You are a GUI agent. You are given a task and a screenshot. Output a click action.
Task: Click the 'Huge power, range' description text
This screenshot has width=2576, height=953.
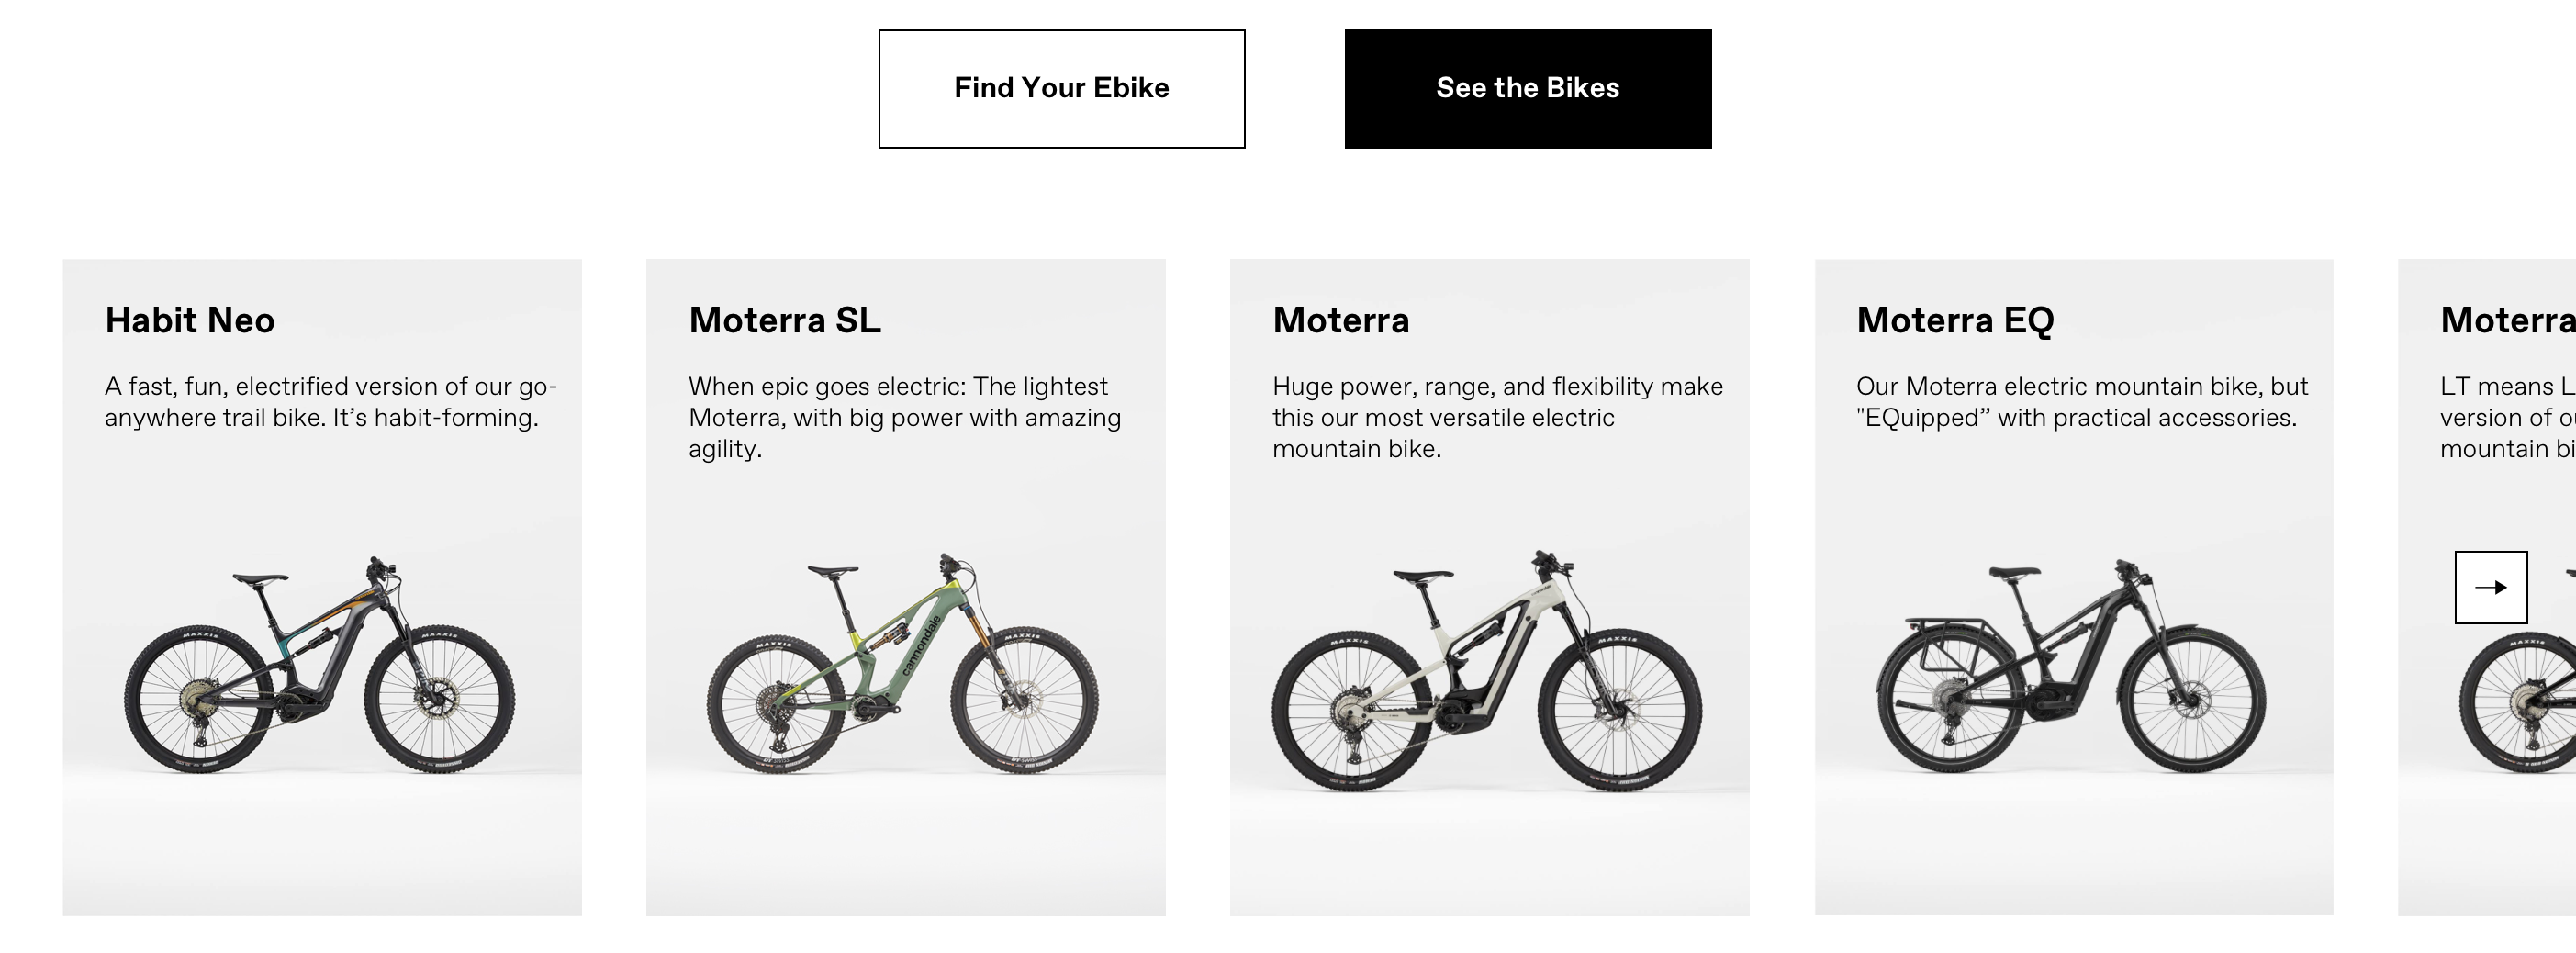(1496, 417)
